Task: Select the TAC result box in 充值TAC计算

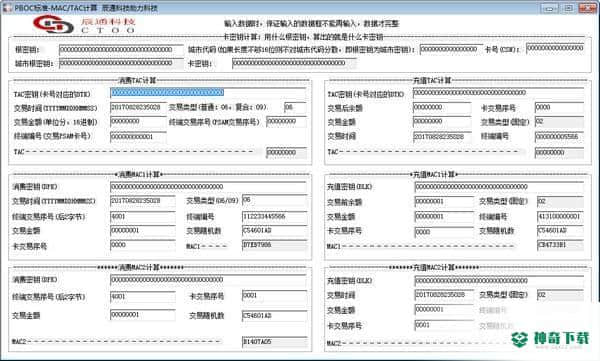Action: [559, 153]
